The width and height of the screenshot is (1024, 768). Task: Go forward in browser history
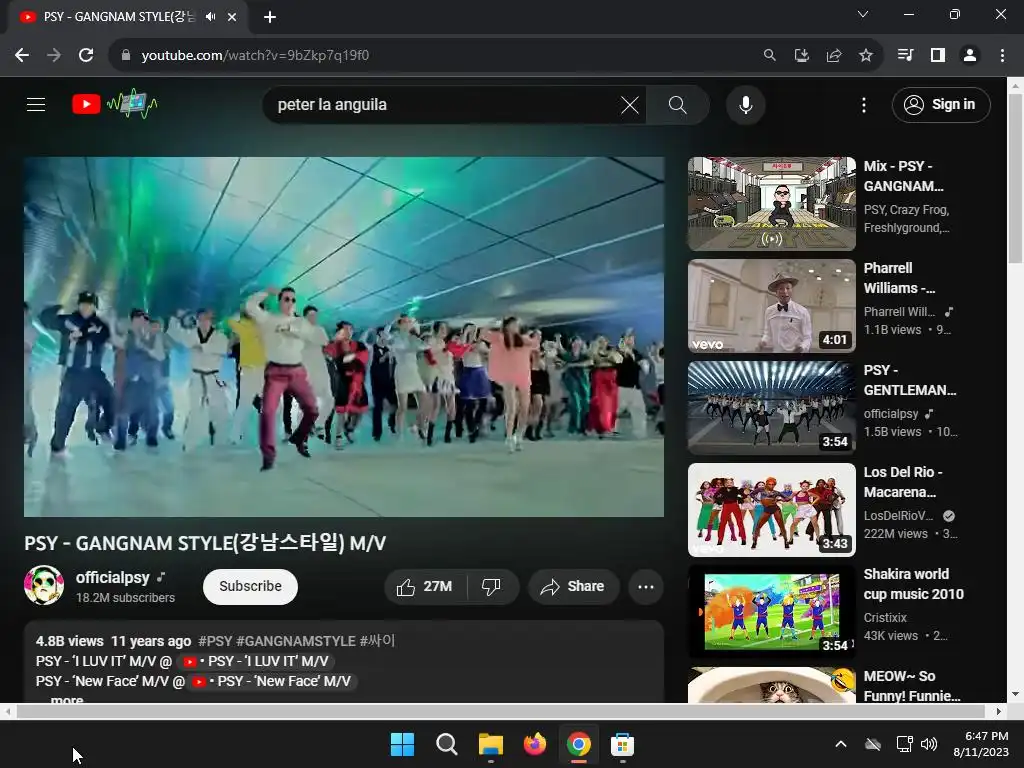click(54, 56)
